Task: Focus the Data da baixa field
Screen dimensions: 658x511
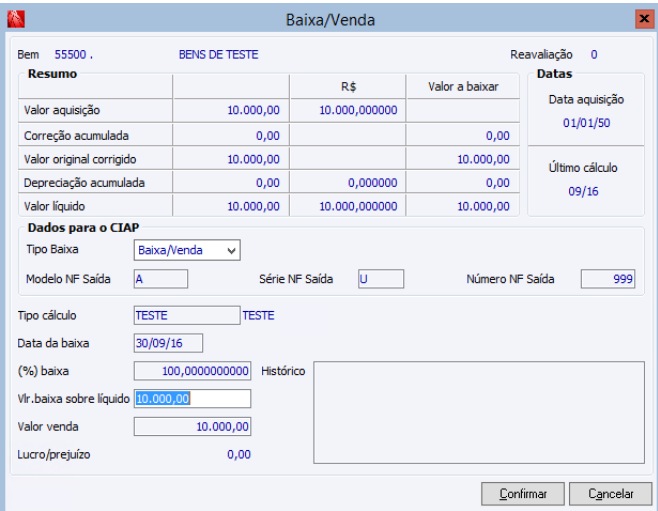Action: coord(168,343)
